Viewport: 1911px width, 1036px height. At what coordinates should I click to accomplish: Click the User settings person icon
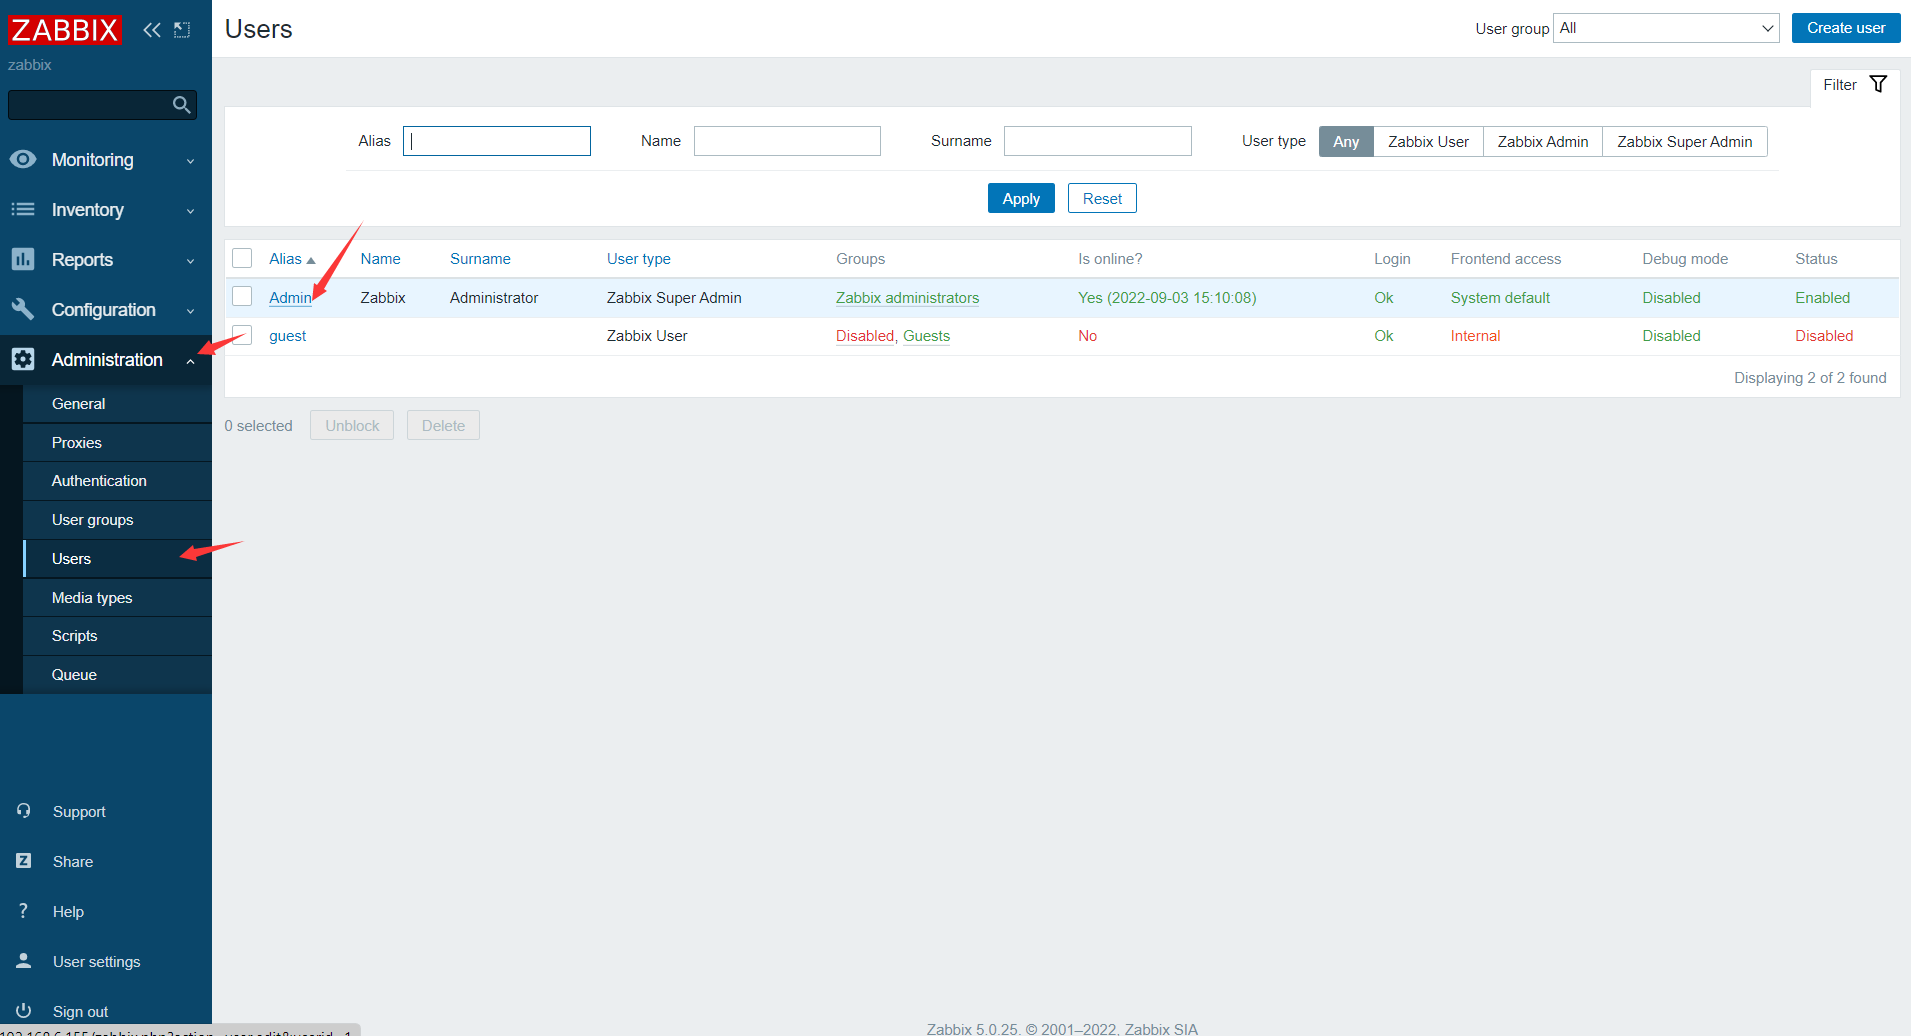24,961
